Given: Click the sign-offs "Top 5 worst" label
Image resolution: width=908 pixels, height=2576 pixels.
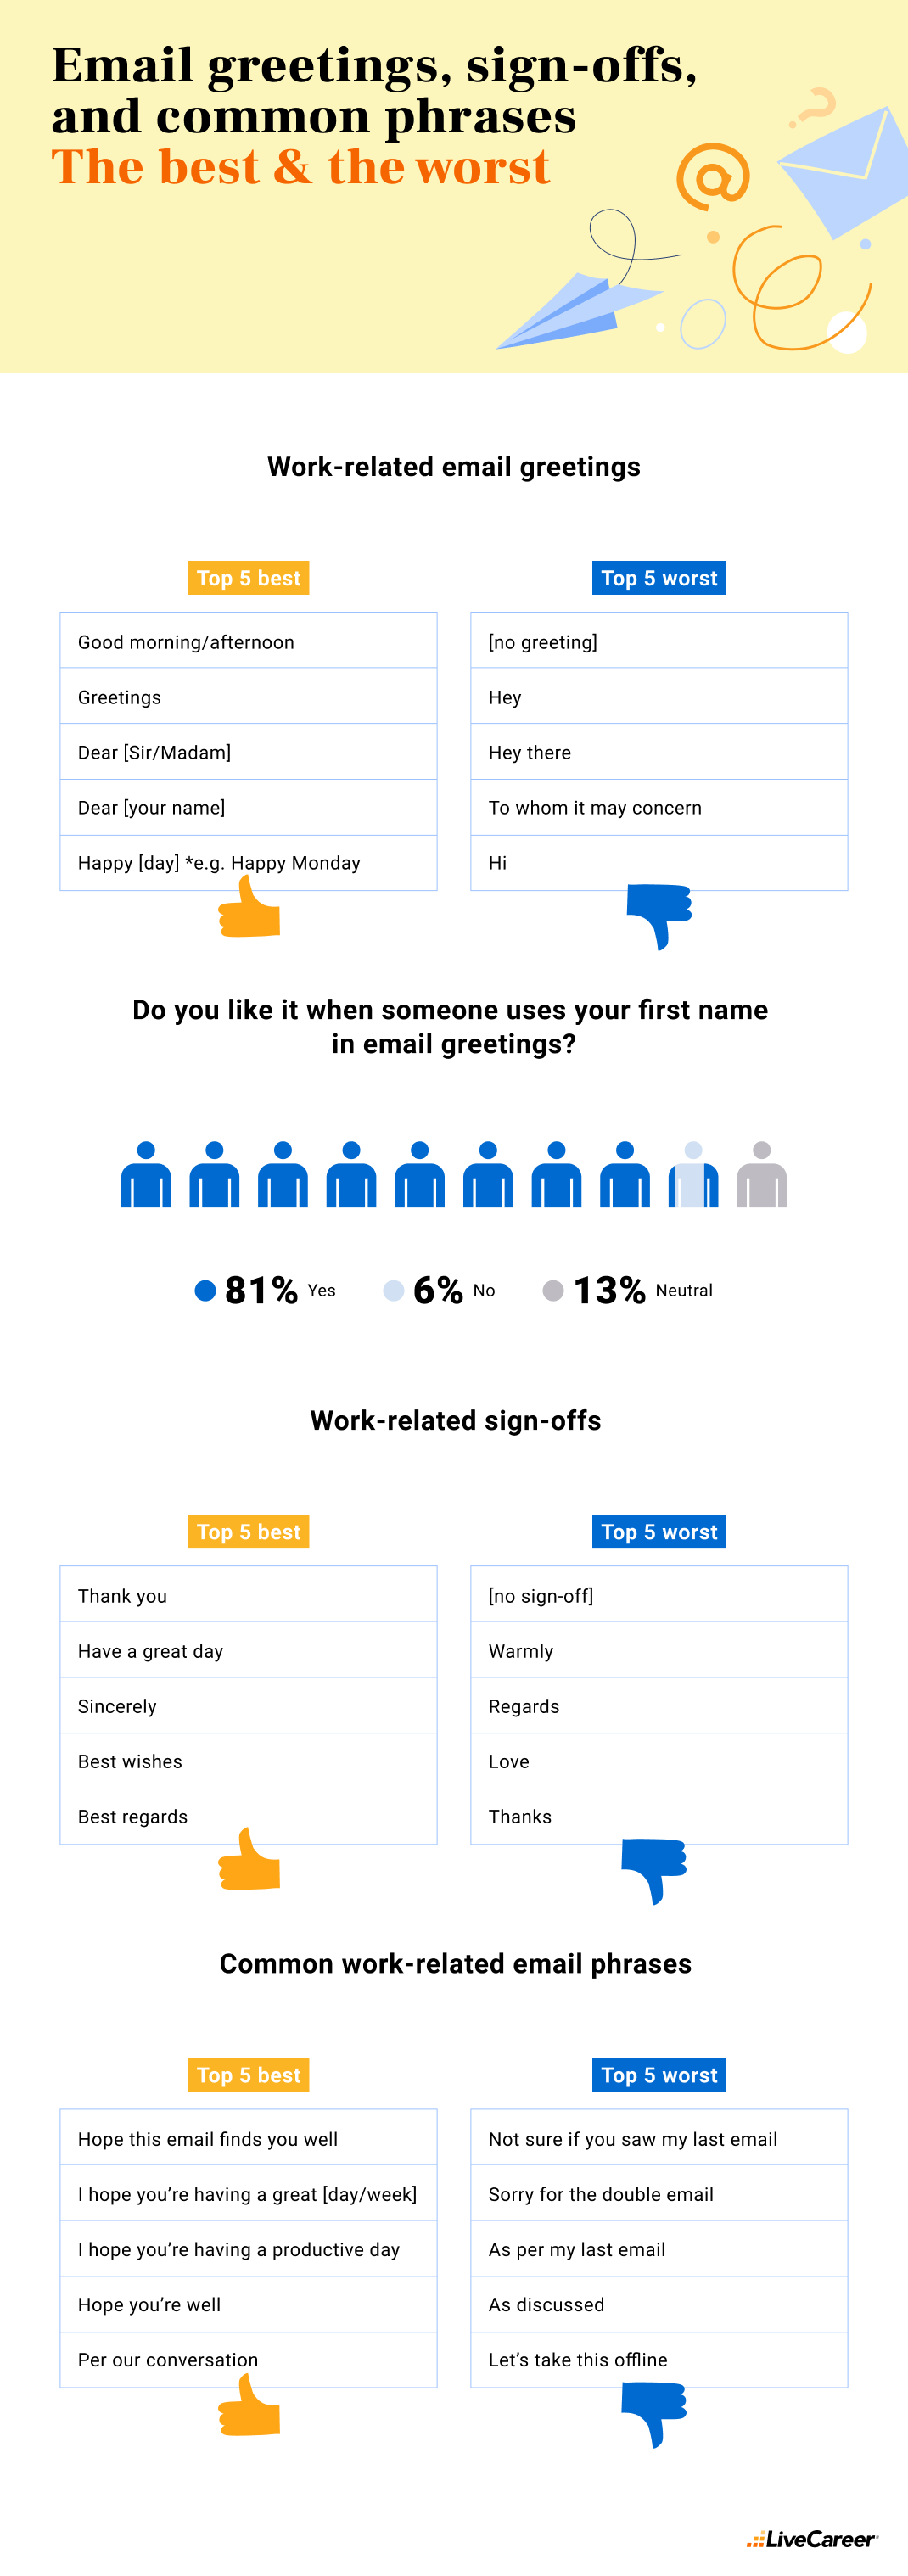Looking at the screenshot, I should coord(659,1531).
